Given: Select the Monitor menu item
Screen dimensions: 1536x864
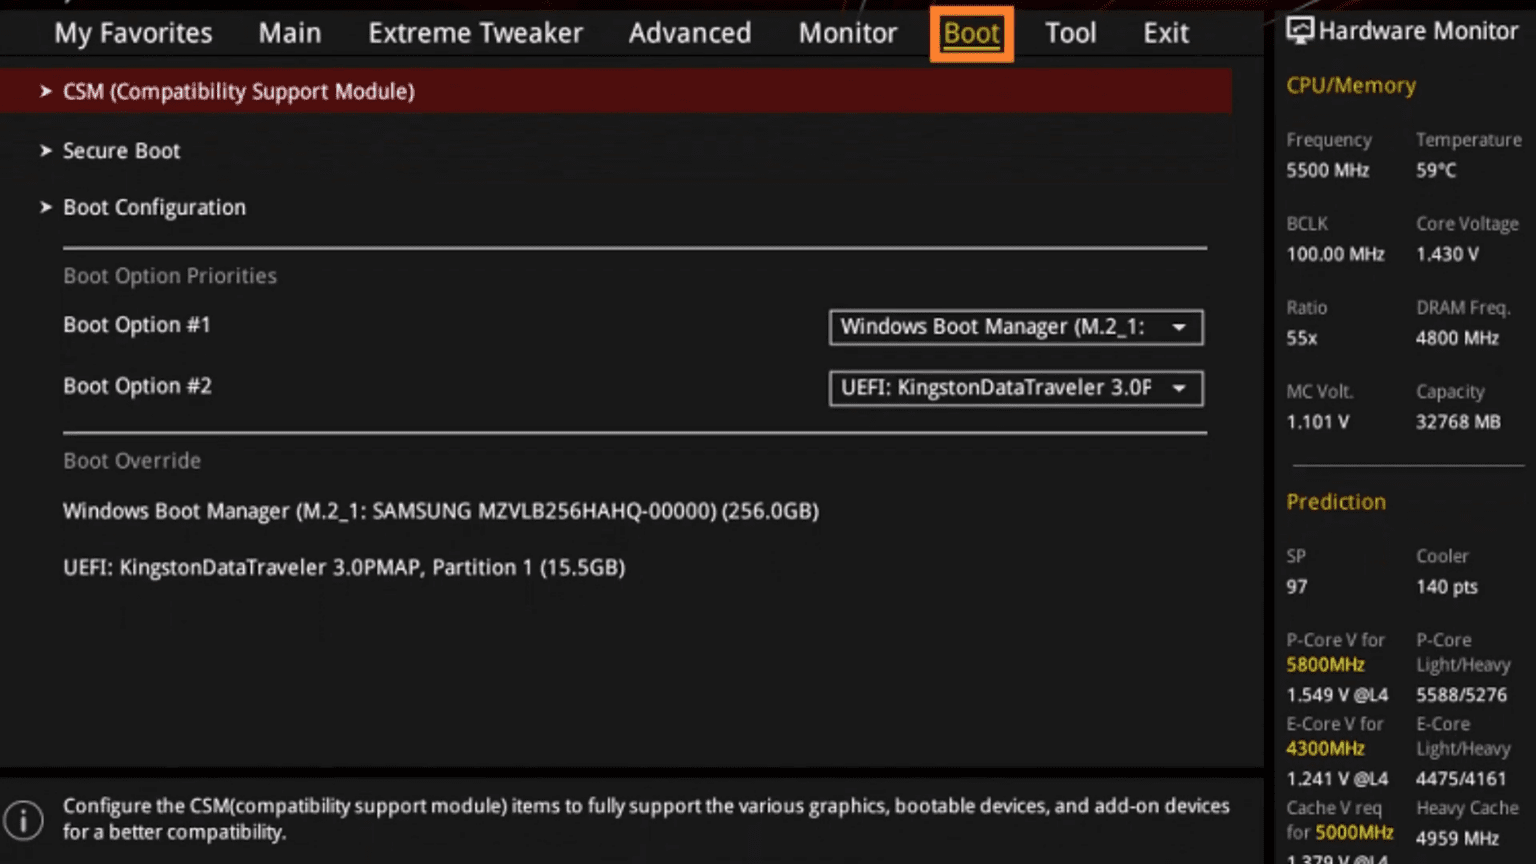Looking at the screenshot, I should (847, 33).
